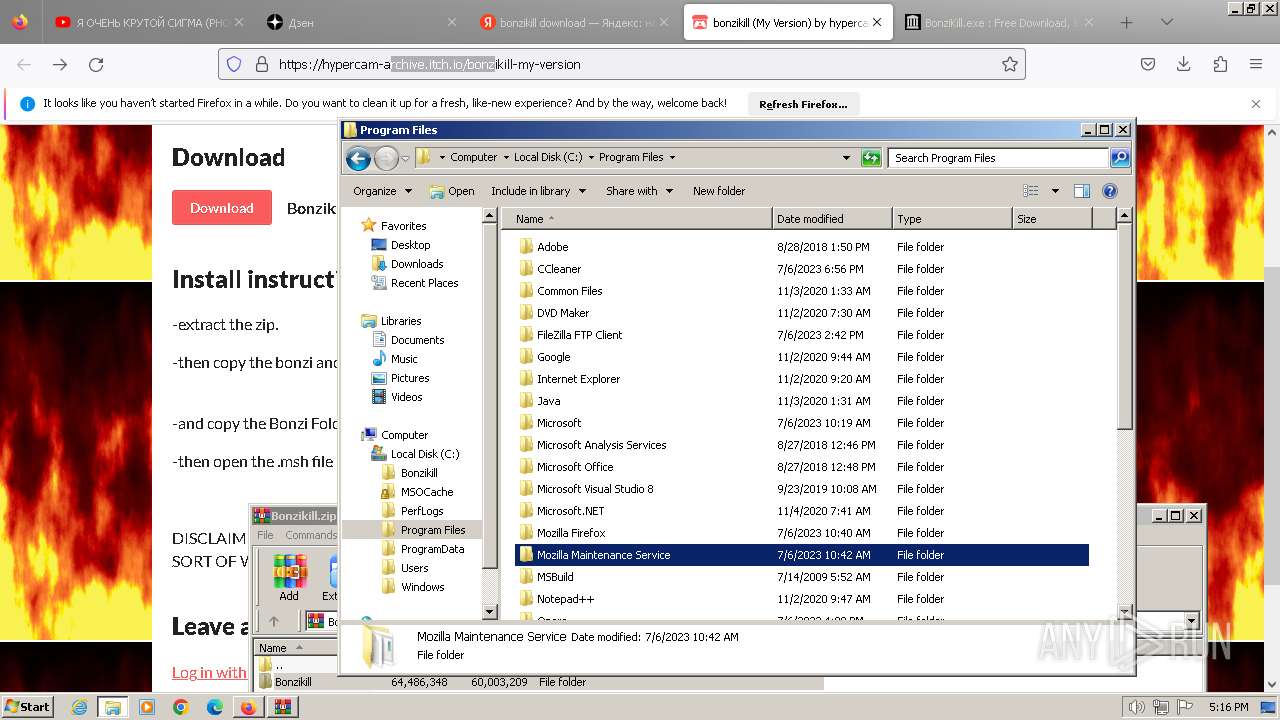The width and height of the screenshot is (1280, 720).
Task: Open Internet Explorer from the taskbar
Action: pyautogui.click(x=79, y=707)
